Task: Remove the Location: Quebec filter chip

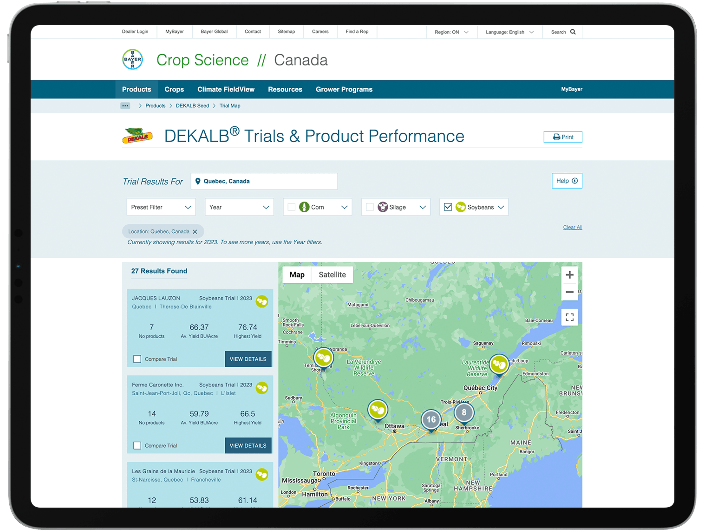Action: pos(195,232)
